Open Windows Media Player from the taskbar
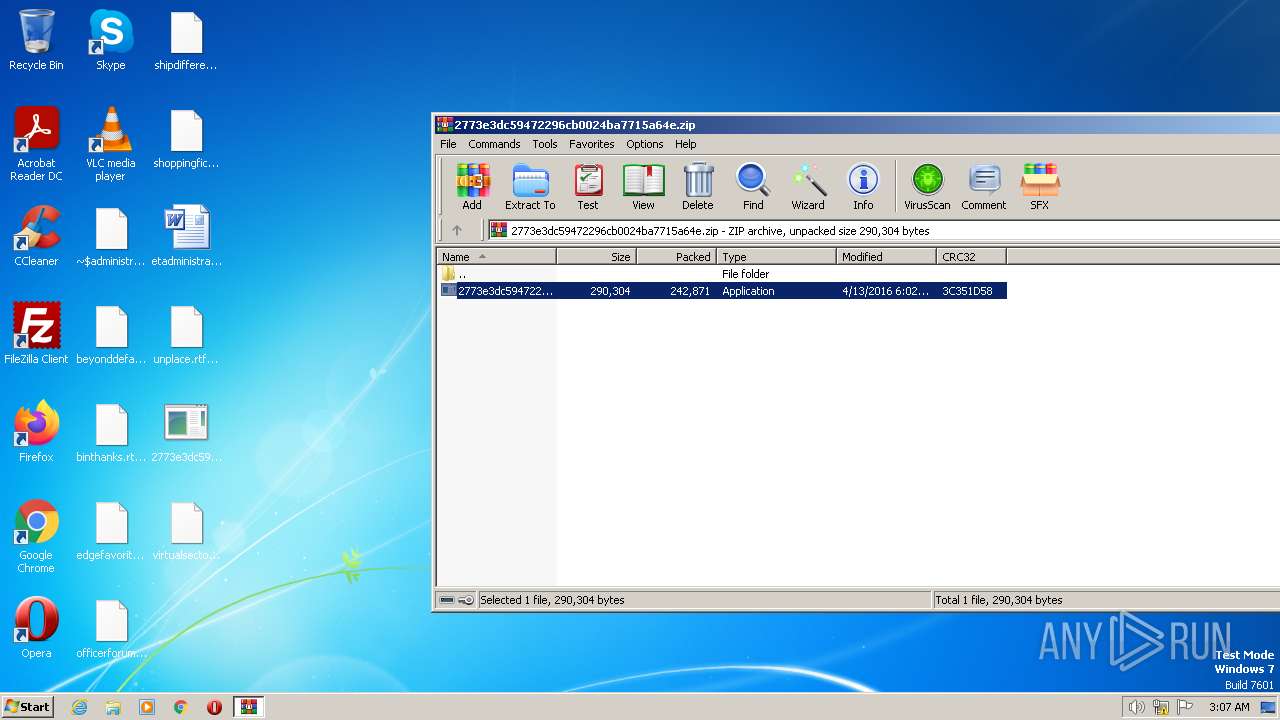1280x720 pixels. [147, 707]
